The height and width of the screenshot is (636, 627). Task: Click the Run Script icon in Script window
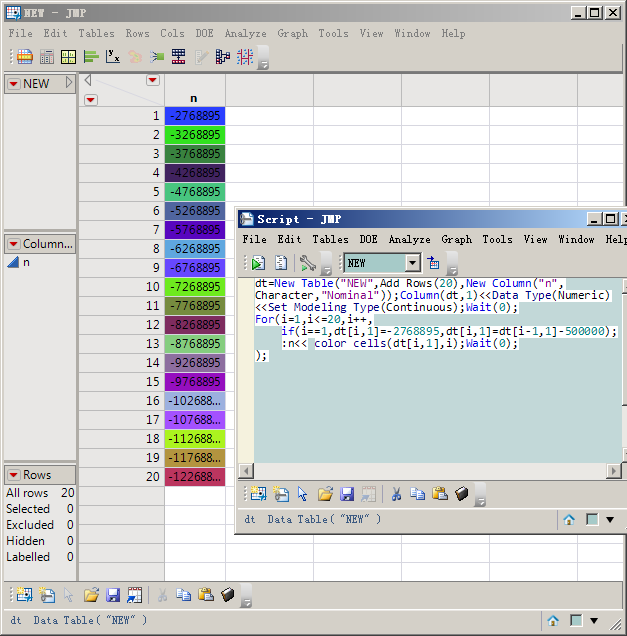(x=258, y=263)
